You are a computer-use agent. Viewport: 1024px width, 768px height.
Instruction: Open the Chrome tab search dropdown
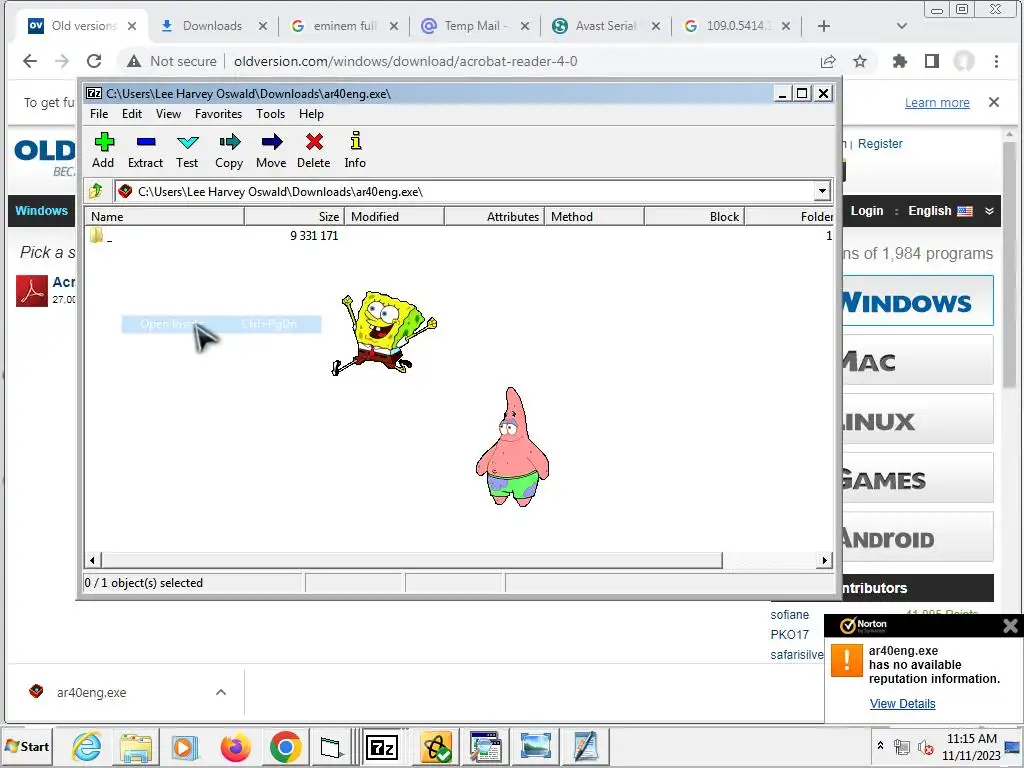902,26
